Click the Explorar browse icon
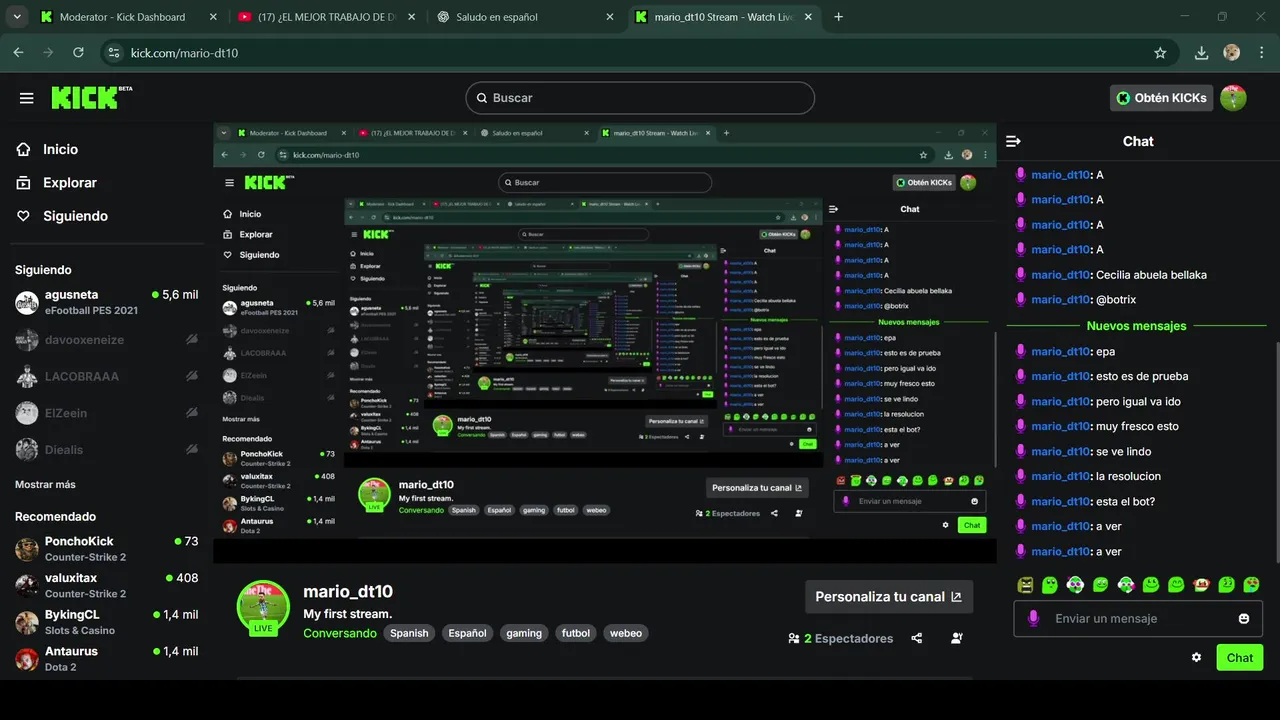 [x=24, y=183]
